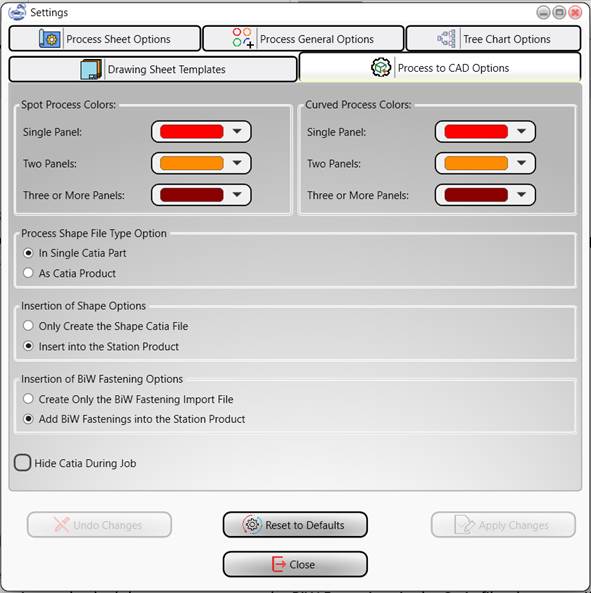591x593 pixels.
Task: Select Only Create the Shape Catia File
Action: click(x=28, y=326)
